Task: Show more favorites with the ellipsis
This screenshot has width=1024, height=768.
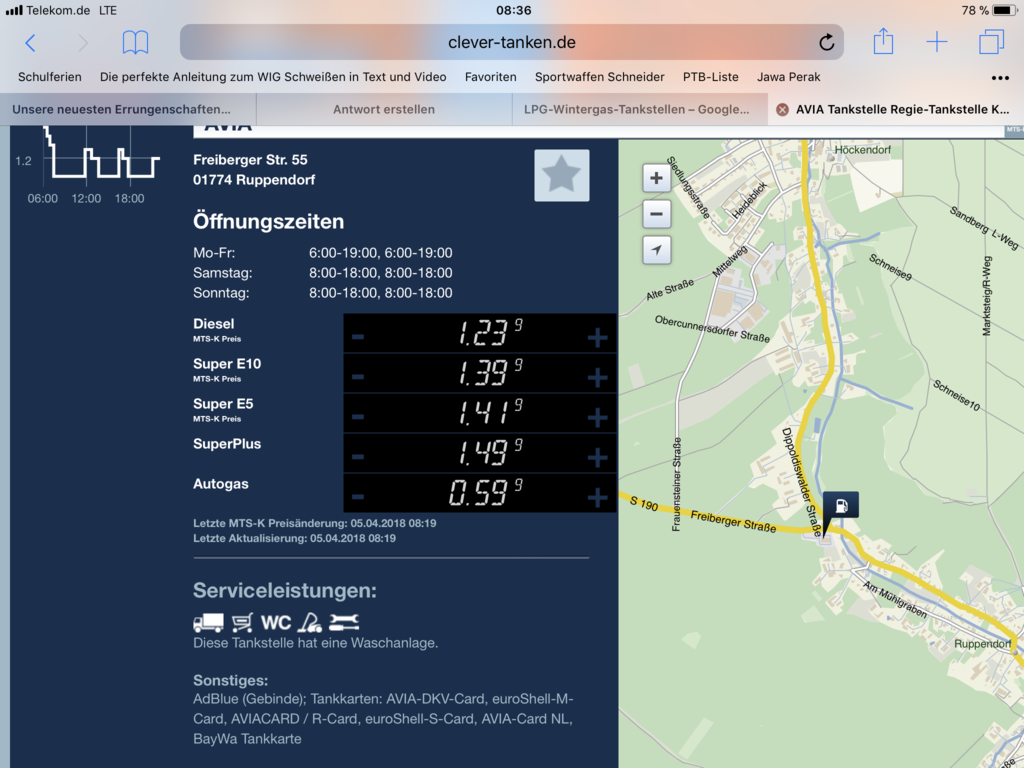Action: pos(1000,78)
